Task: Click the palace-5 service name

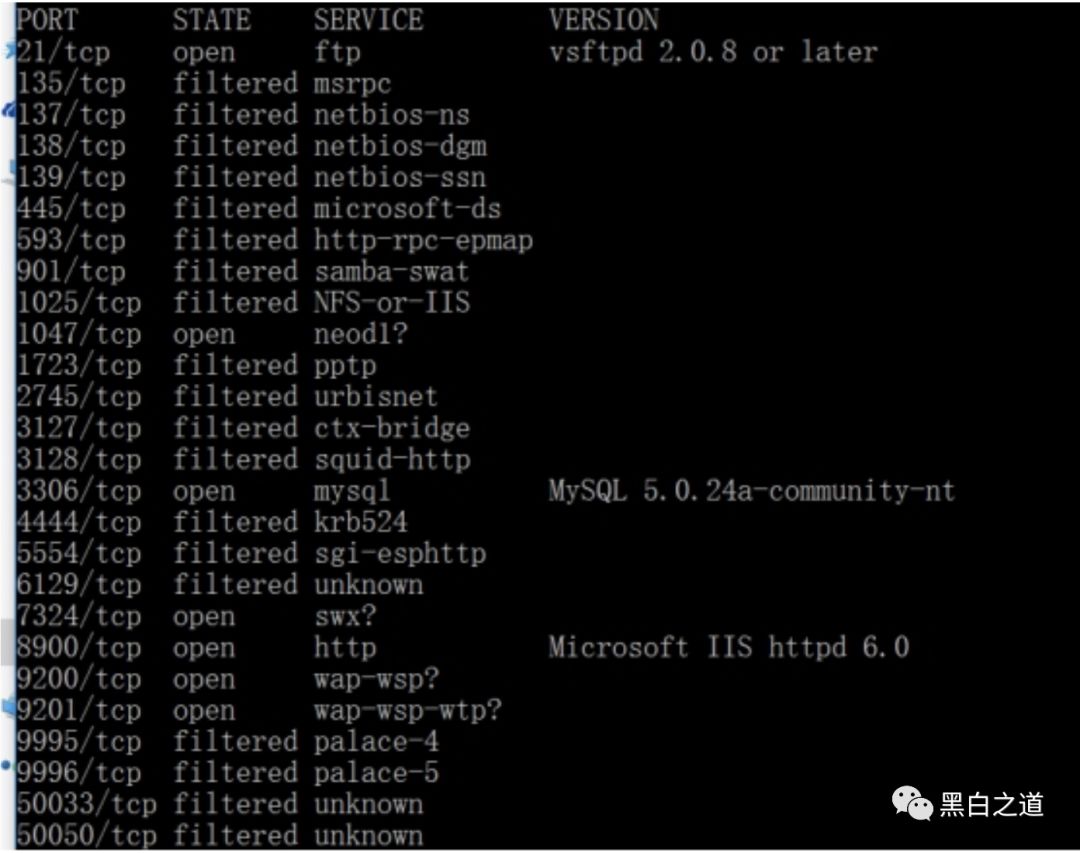Action: click(376, 772)
